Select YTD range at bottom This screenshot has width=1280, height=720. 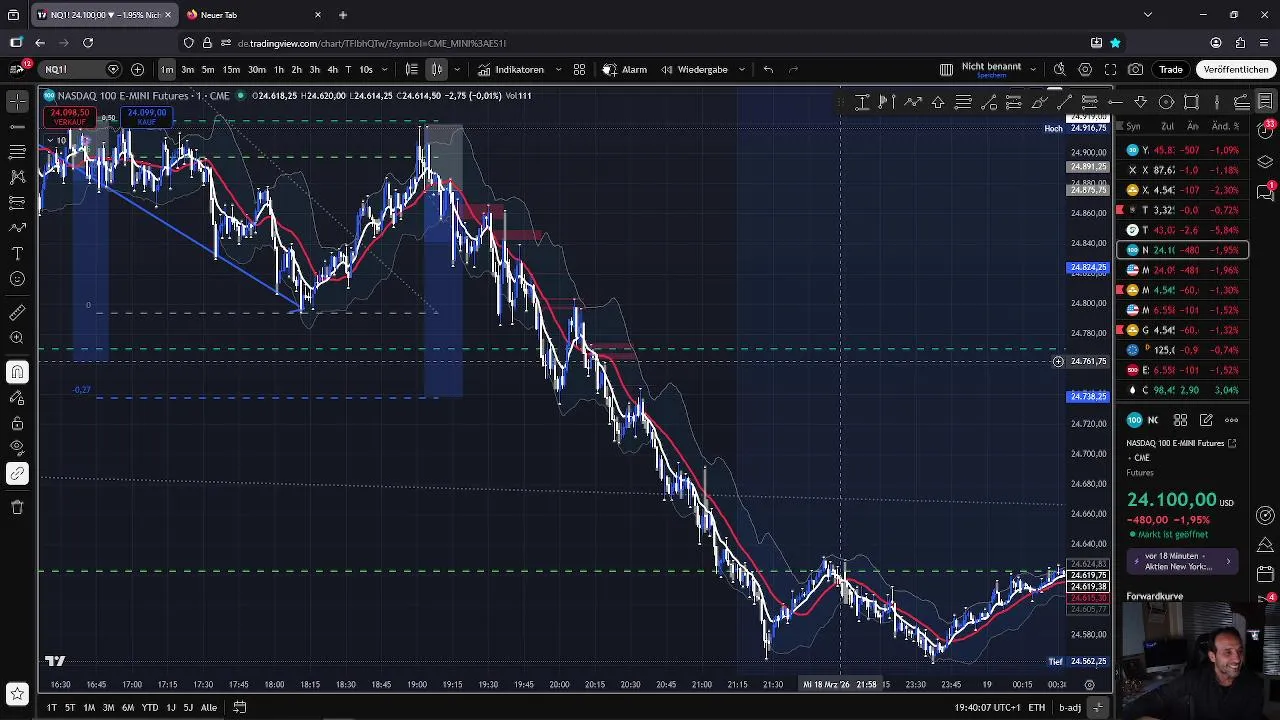coord(149,707)
